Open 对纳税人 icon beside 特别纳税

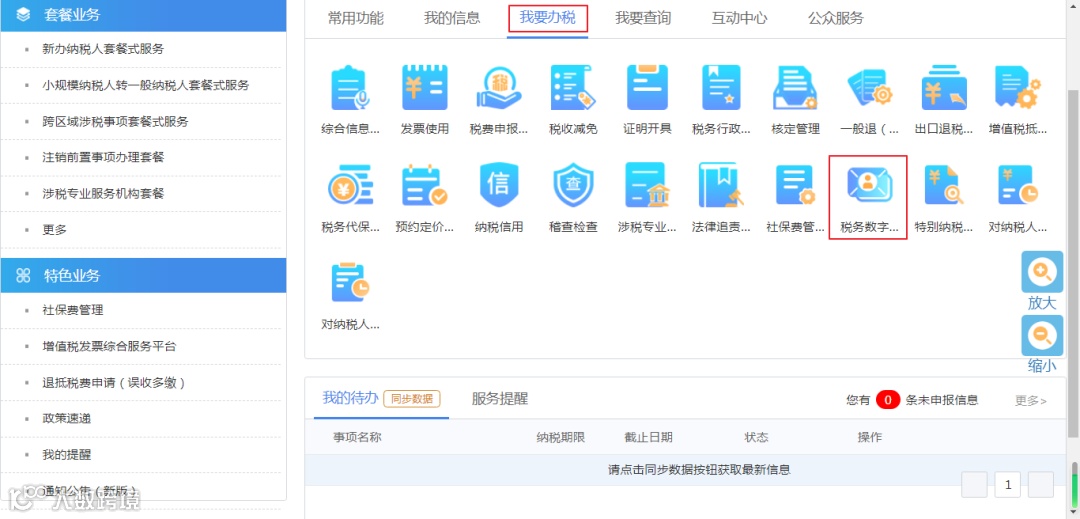1017,186
